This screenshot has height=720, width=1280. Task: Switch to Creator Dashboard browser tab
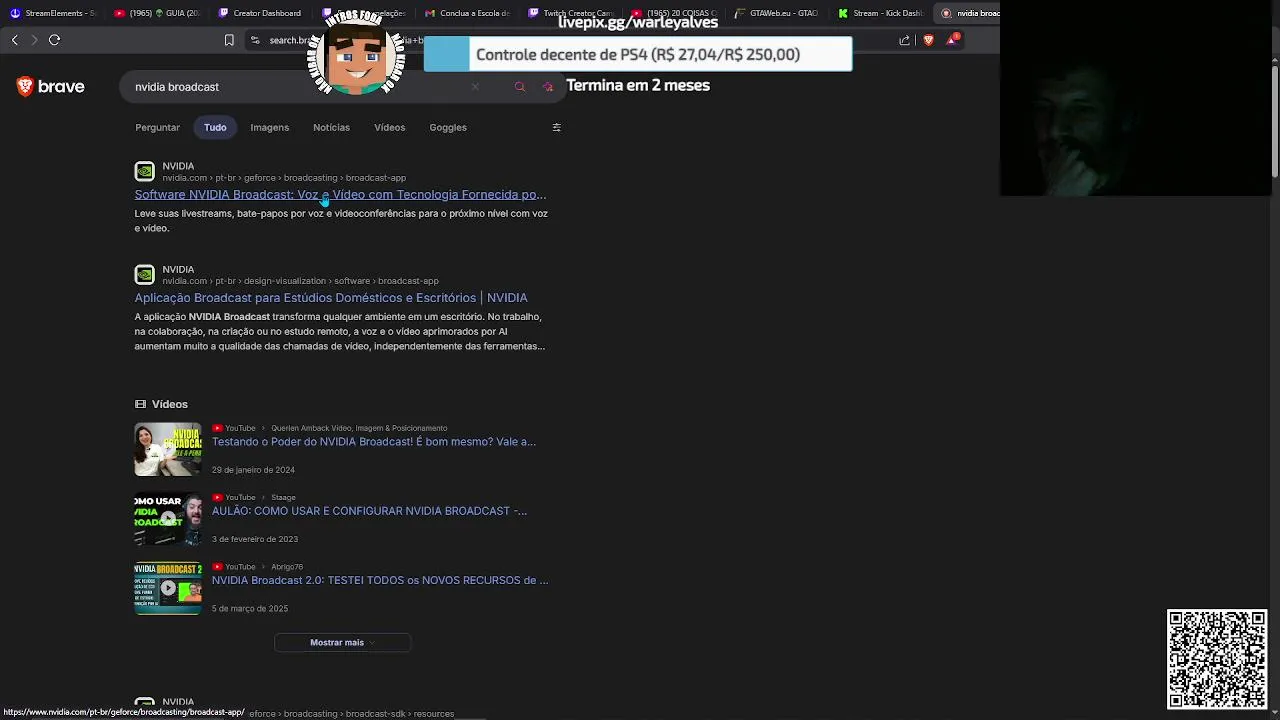tap(259, 13)
